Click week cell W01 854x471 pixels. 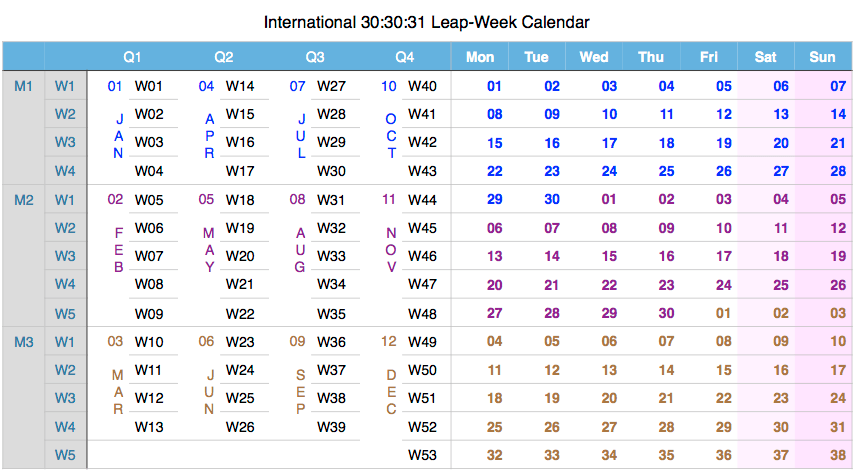coord(149,86)
